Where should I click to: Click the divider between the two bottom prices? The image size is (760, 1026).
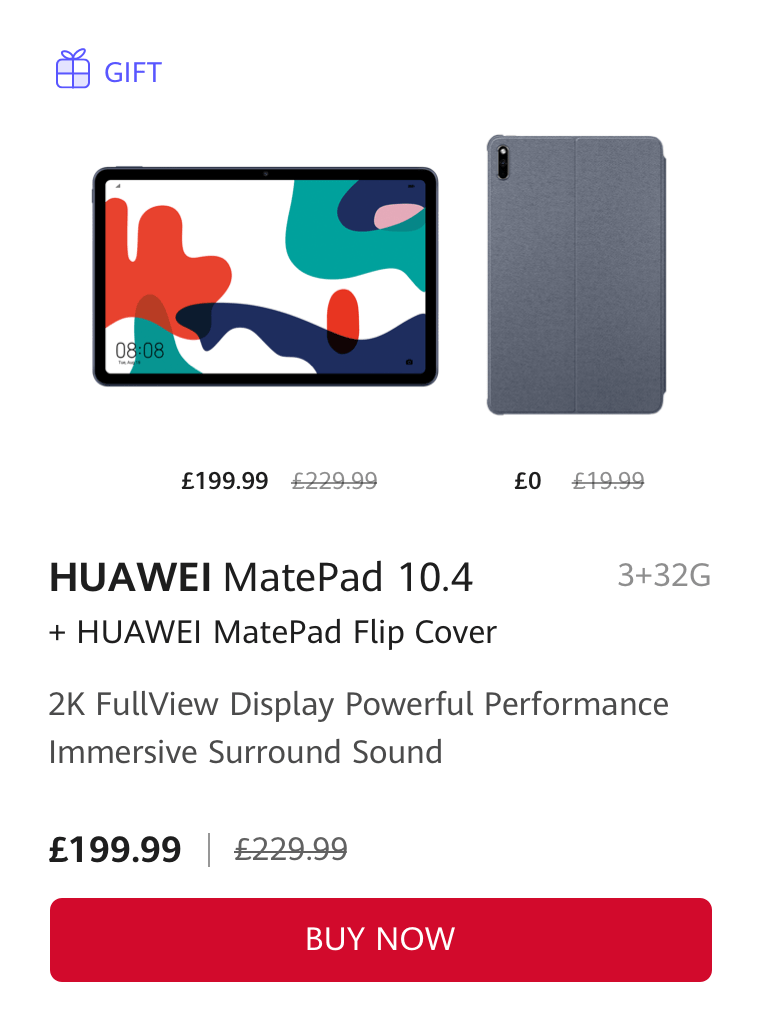(209, 849)
